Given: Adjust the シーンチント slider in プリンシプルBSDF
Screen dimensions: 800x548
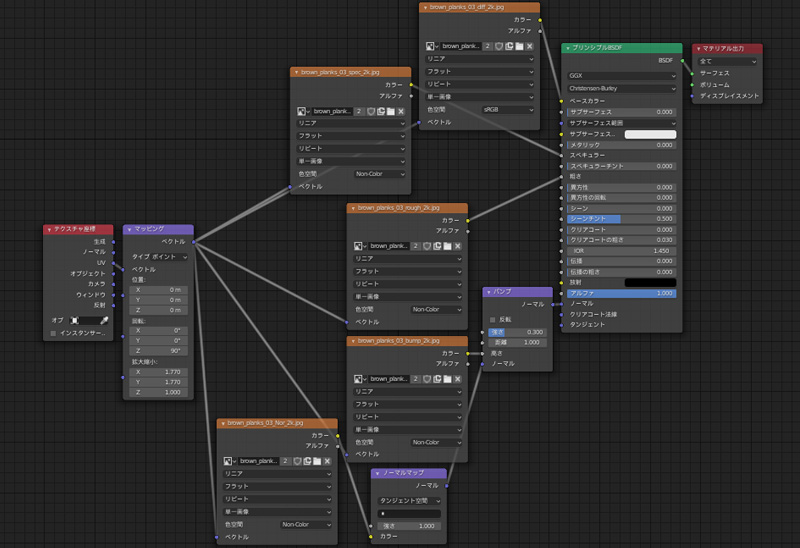Looking at the screenshot, I should pyautogui.click(x=621, y=218).
